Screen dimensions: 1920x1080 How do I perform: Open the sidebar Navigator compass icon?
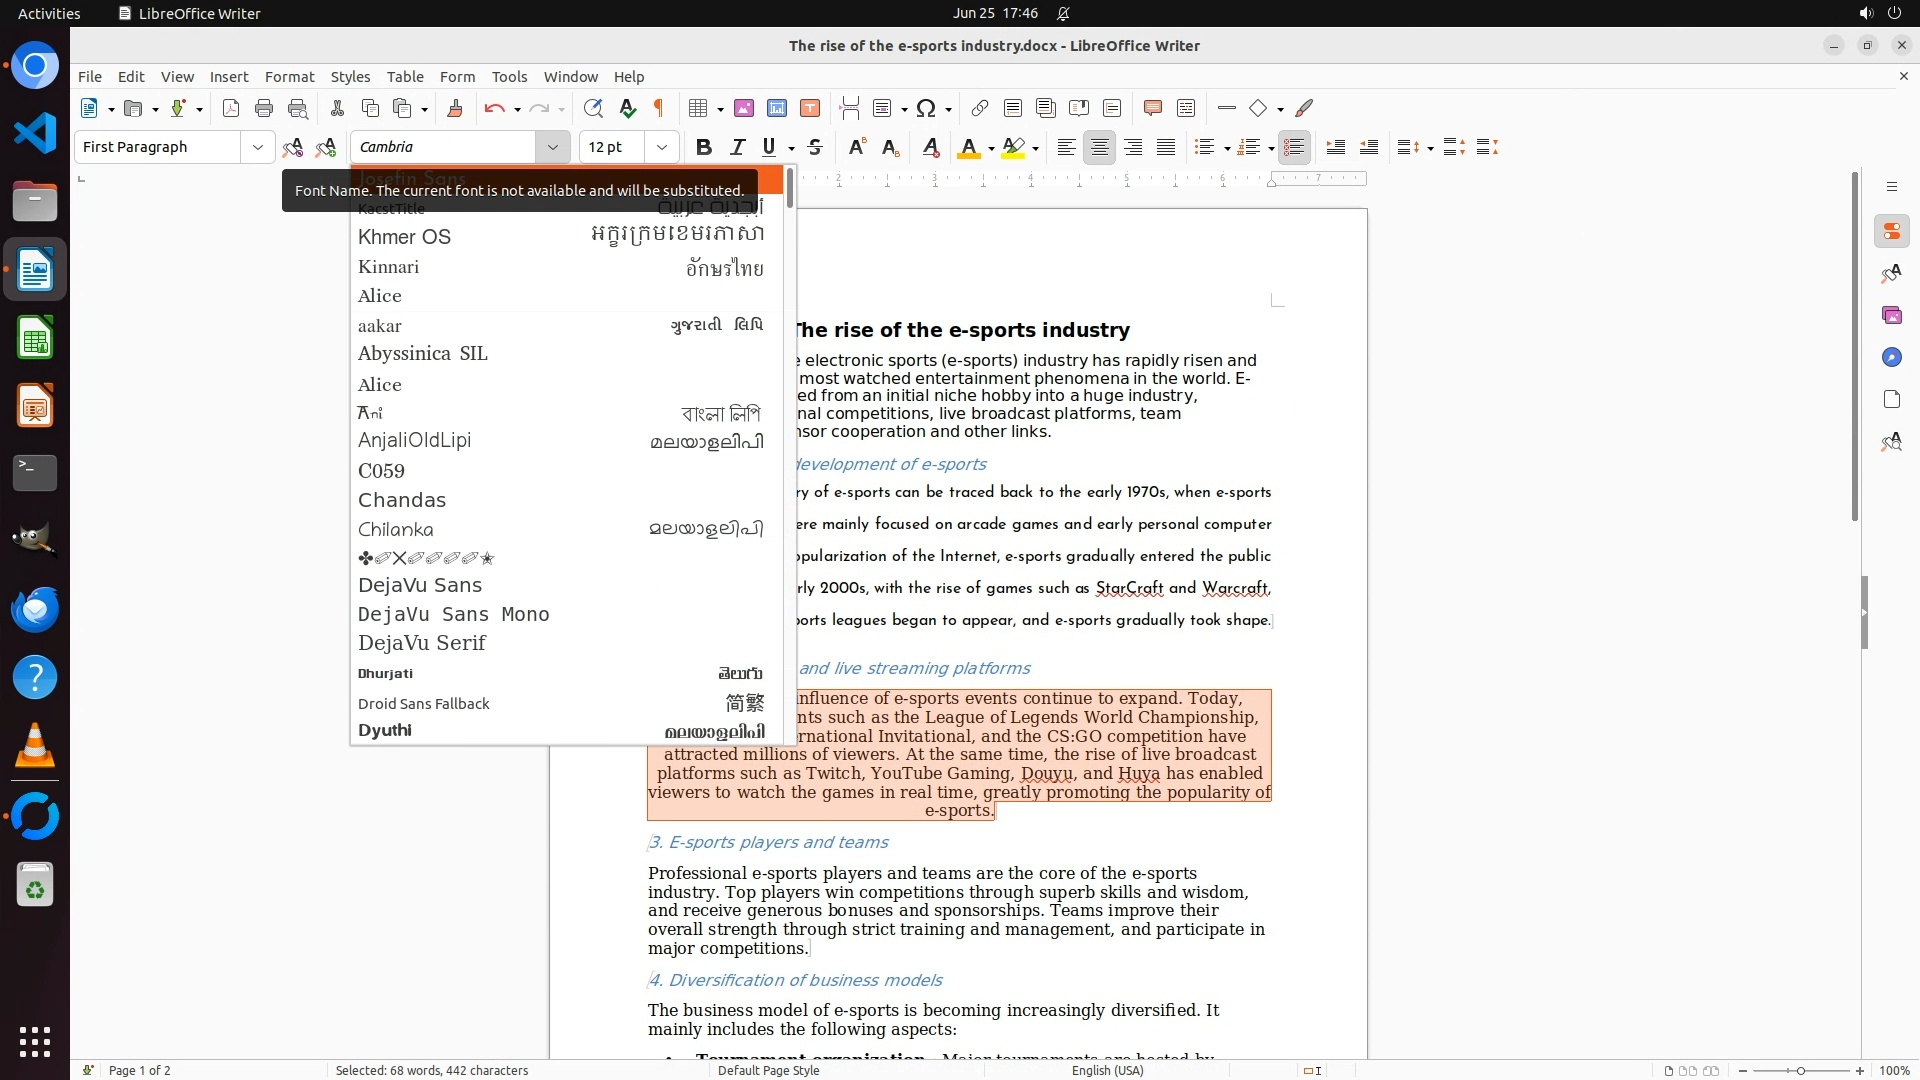coord(1891,357)
